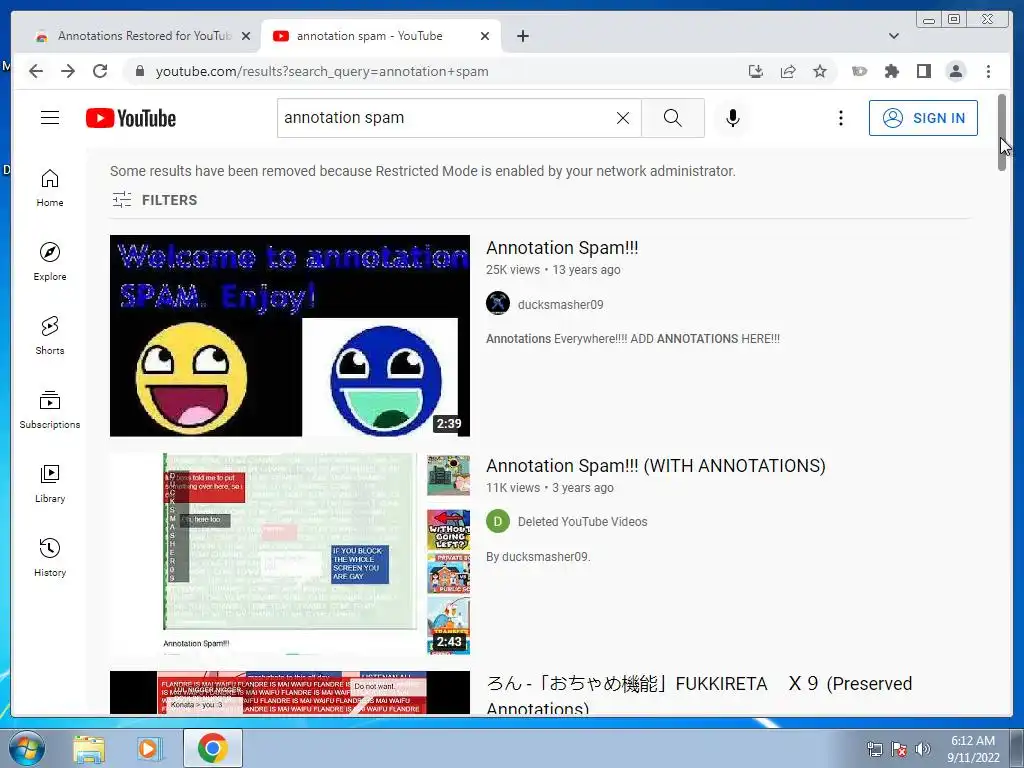The image size is (1024, 768).
Task: Visit the ducksmasher09 channel name
Action: pos(560,304)
